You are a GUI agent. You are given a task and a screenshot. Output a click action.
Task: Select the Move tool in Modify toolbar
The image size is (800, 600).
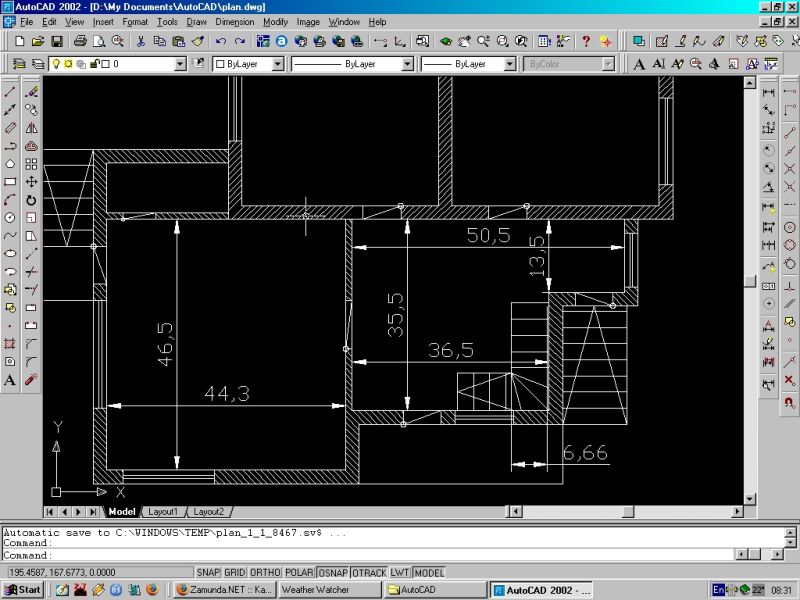[31, 181]
